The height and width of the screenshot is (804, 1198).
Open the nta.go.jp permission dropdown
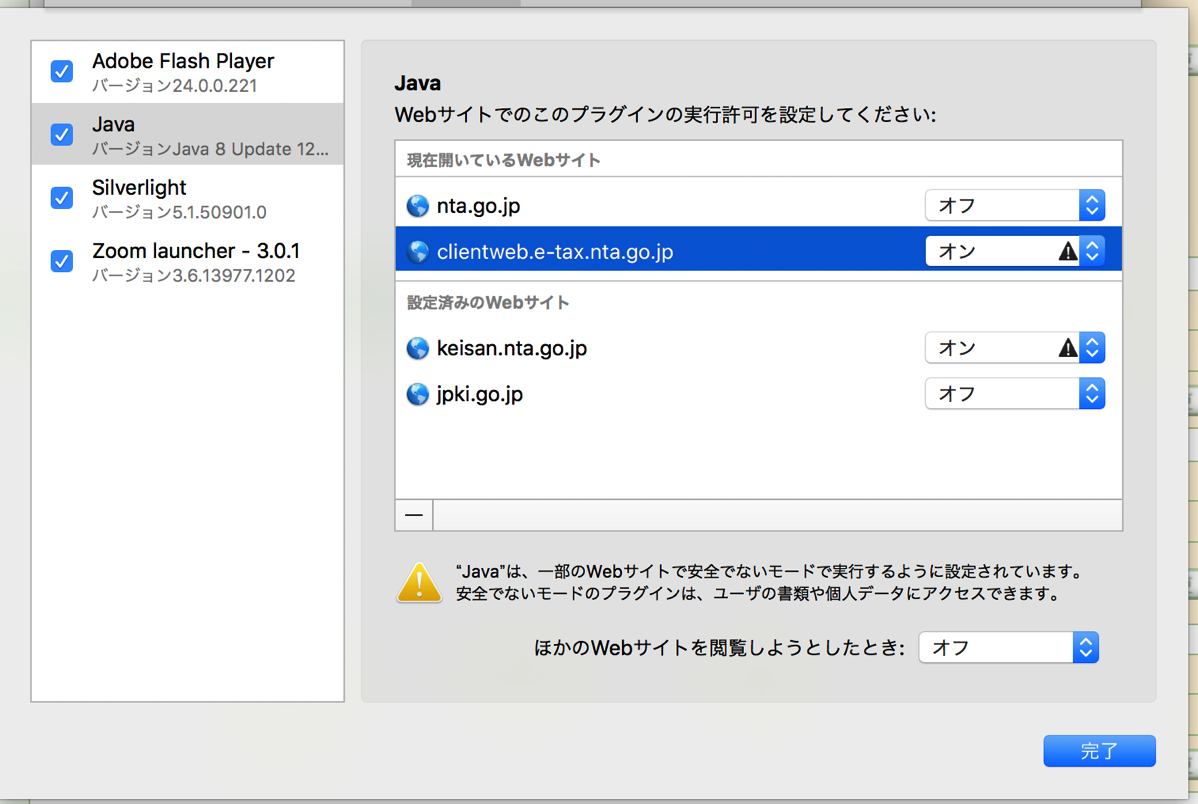tap(1015, 206)
